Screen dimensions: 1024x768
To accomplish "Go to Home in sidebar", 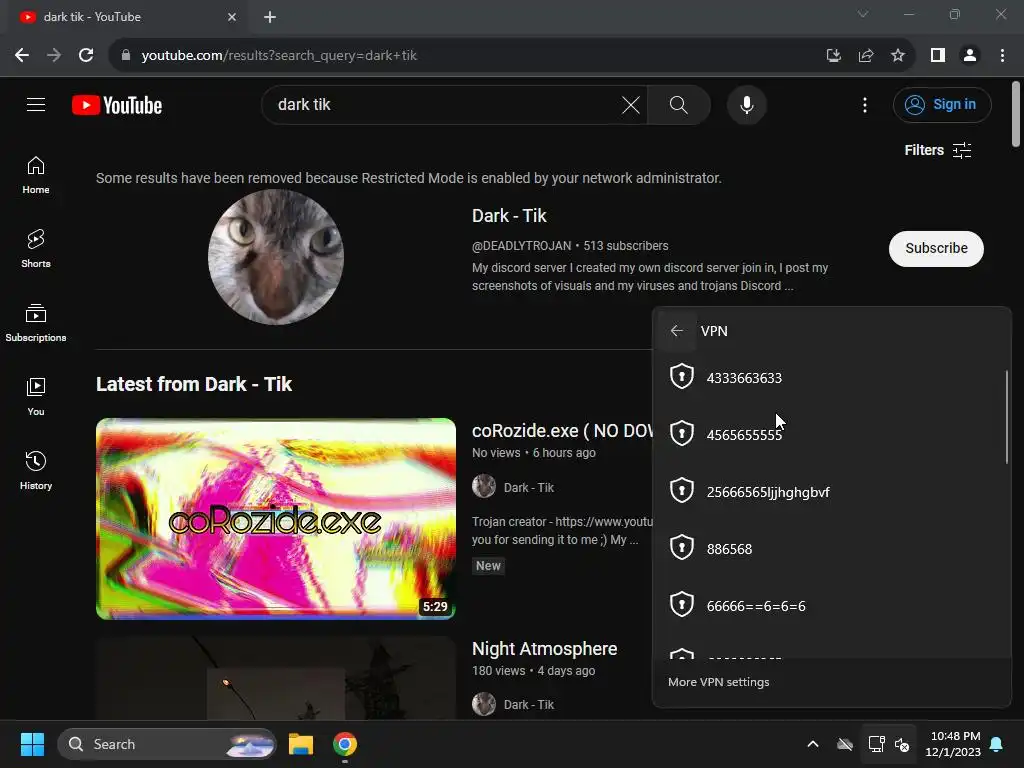I will [36, 175].
